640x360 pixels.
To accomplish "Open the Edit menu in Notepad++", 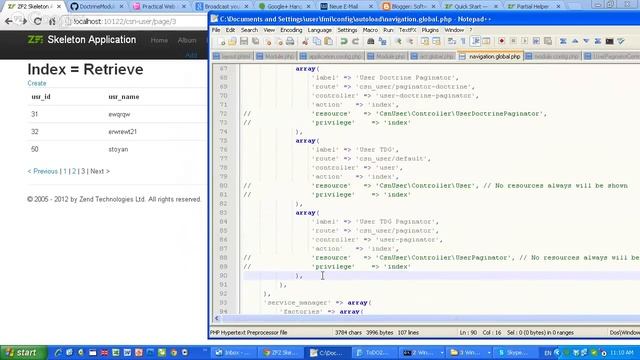I will pos(230,30).
